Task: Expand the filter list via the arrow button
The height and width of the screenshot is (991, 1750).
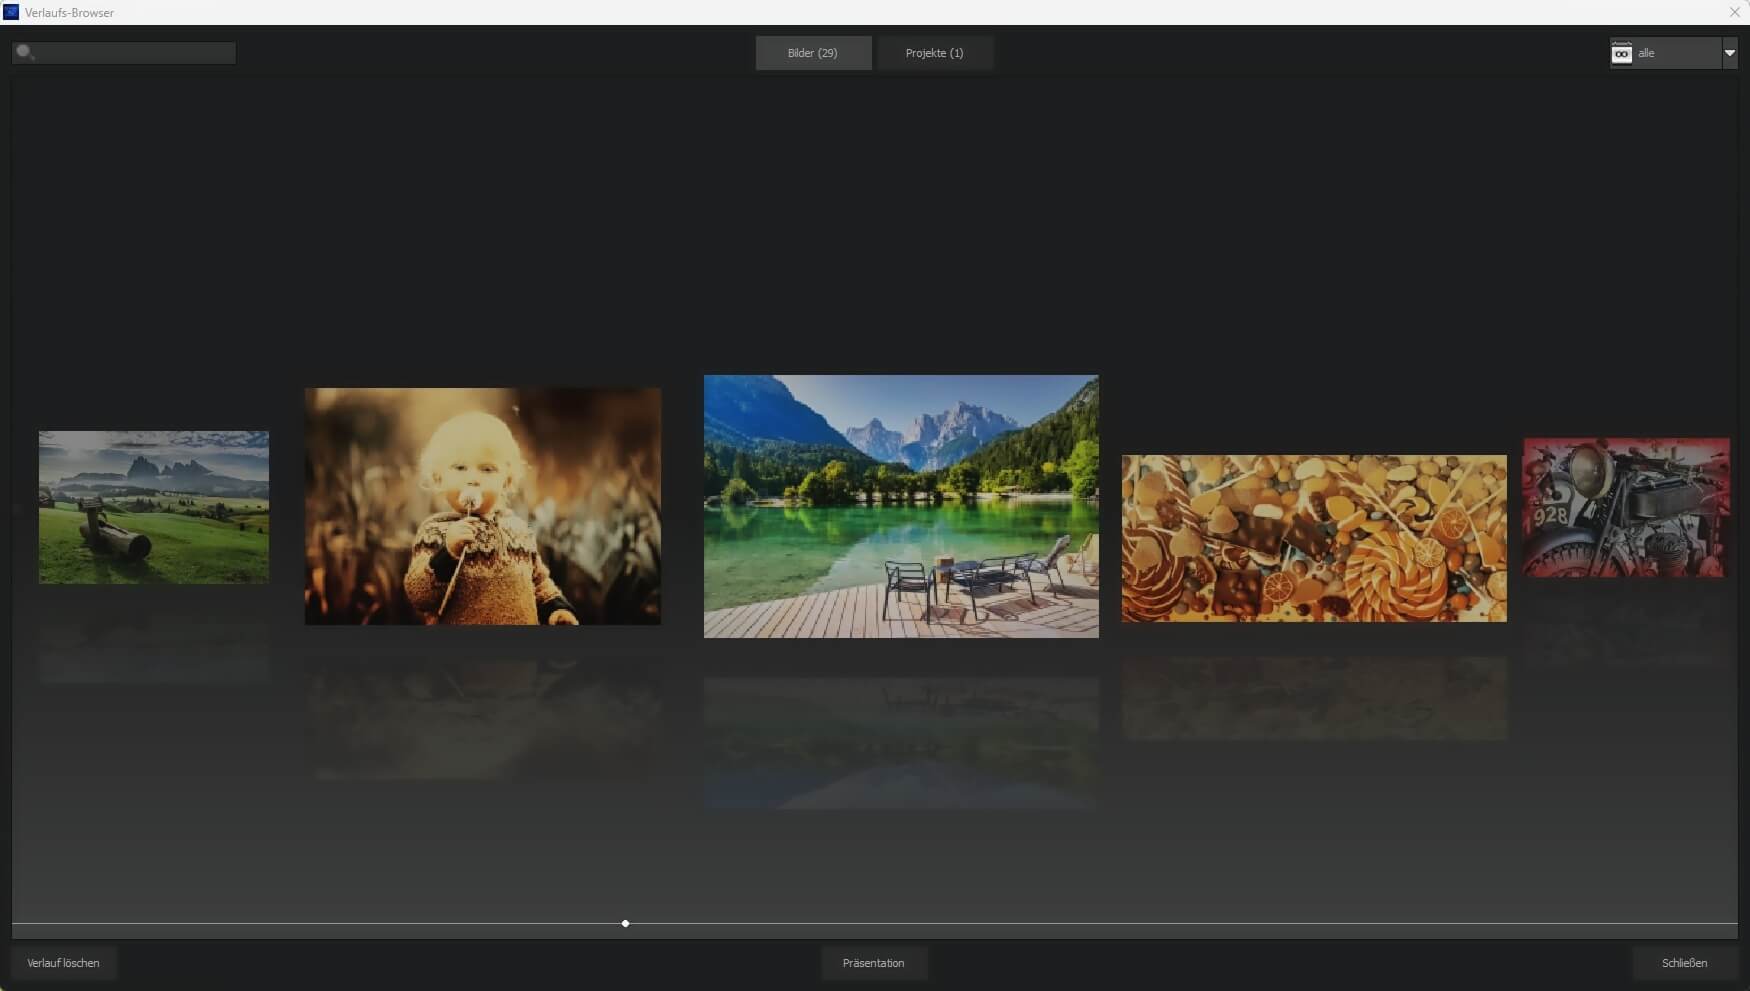Action: click(1730, 53)
